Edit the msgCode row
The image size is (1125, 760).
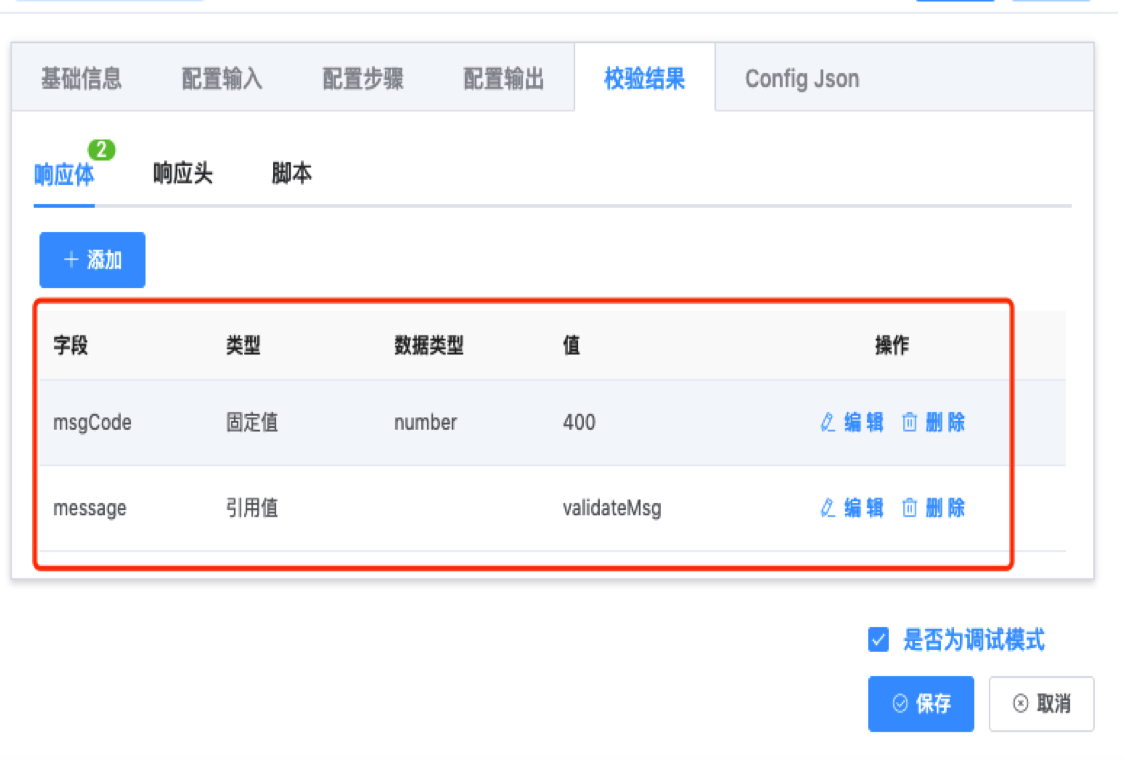[x=852, y=422]
